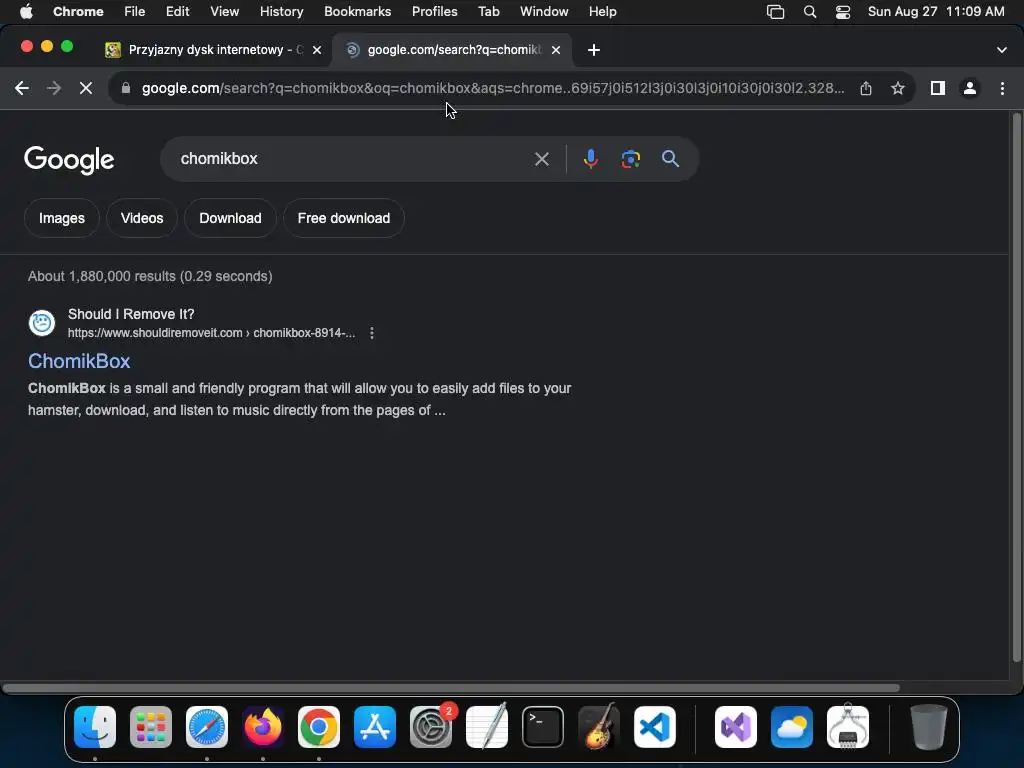The height and width of the screenshot is (768, 1024).
Task: Share this page via the share icon
Action: (866, 88)
